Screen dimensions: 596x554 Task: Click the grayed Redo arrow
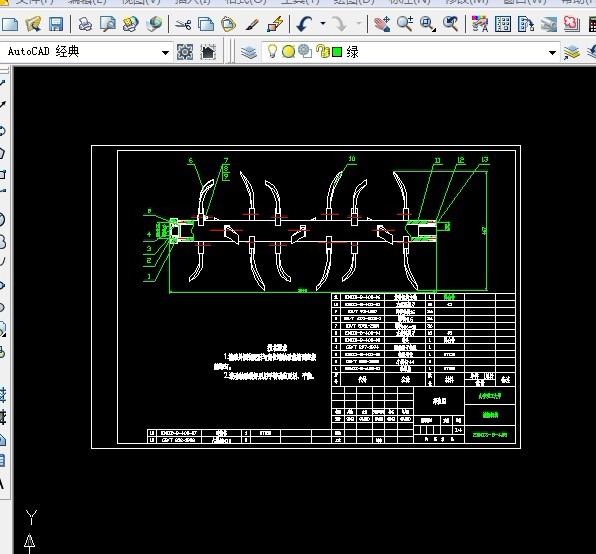339,24
